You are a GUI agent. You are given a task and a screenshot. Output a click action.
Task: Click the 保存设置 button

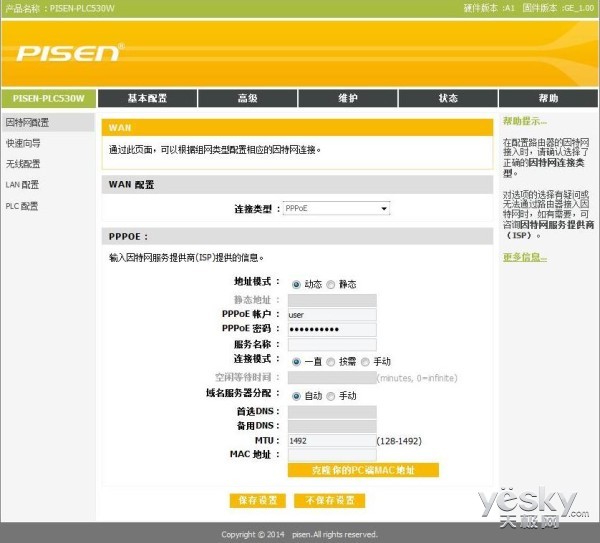tap(258, 501)
